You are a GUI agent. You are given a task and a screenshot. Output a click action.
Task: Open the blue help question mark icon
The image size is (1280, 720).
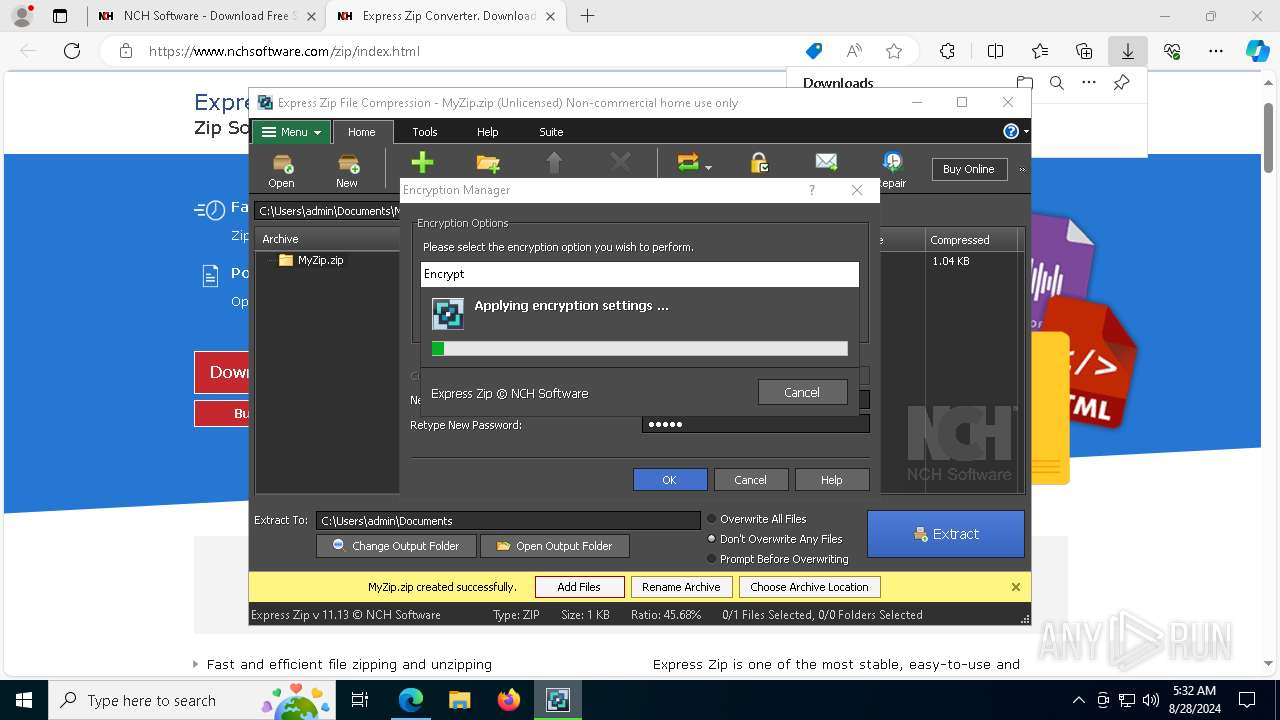pos(1011,131)
